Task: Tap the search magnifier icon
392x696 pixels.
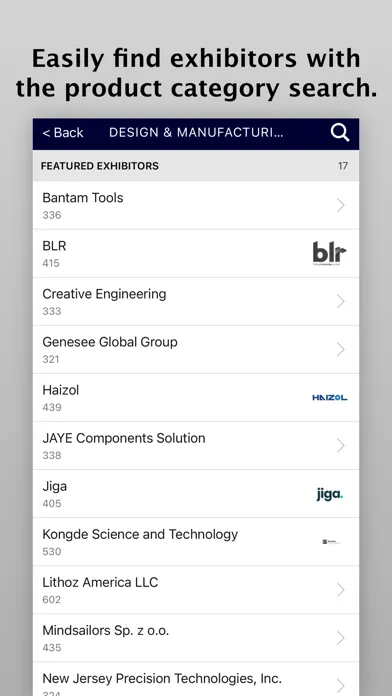Action: coord(340,133)
